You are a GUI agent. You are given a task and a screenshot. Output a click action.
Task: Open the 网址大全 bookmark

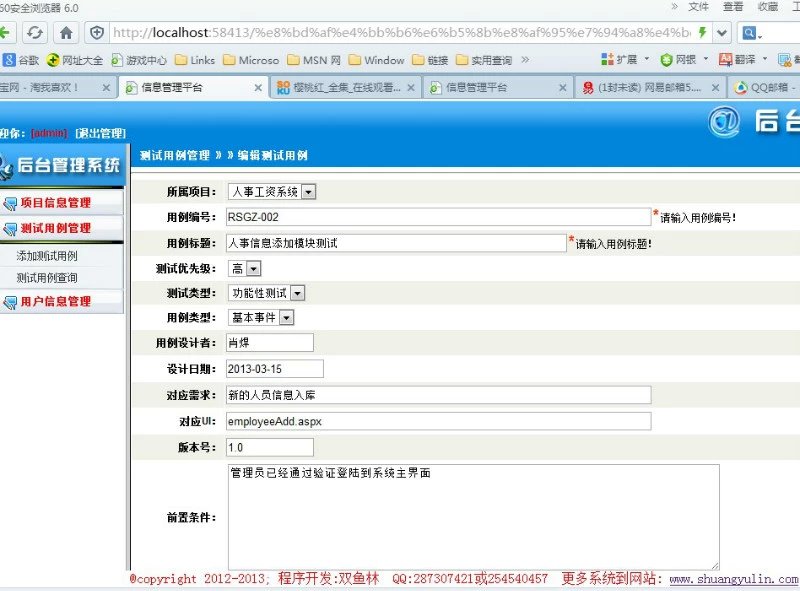74,60
